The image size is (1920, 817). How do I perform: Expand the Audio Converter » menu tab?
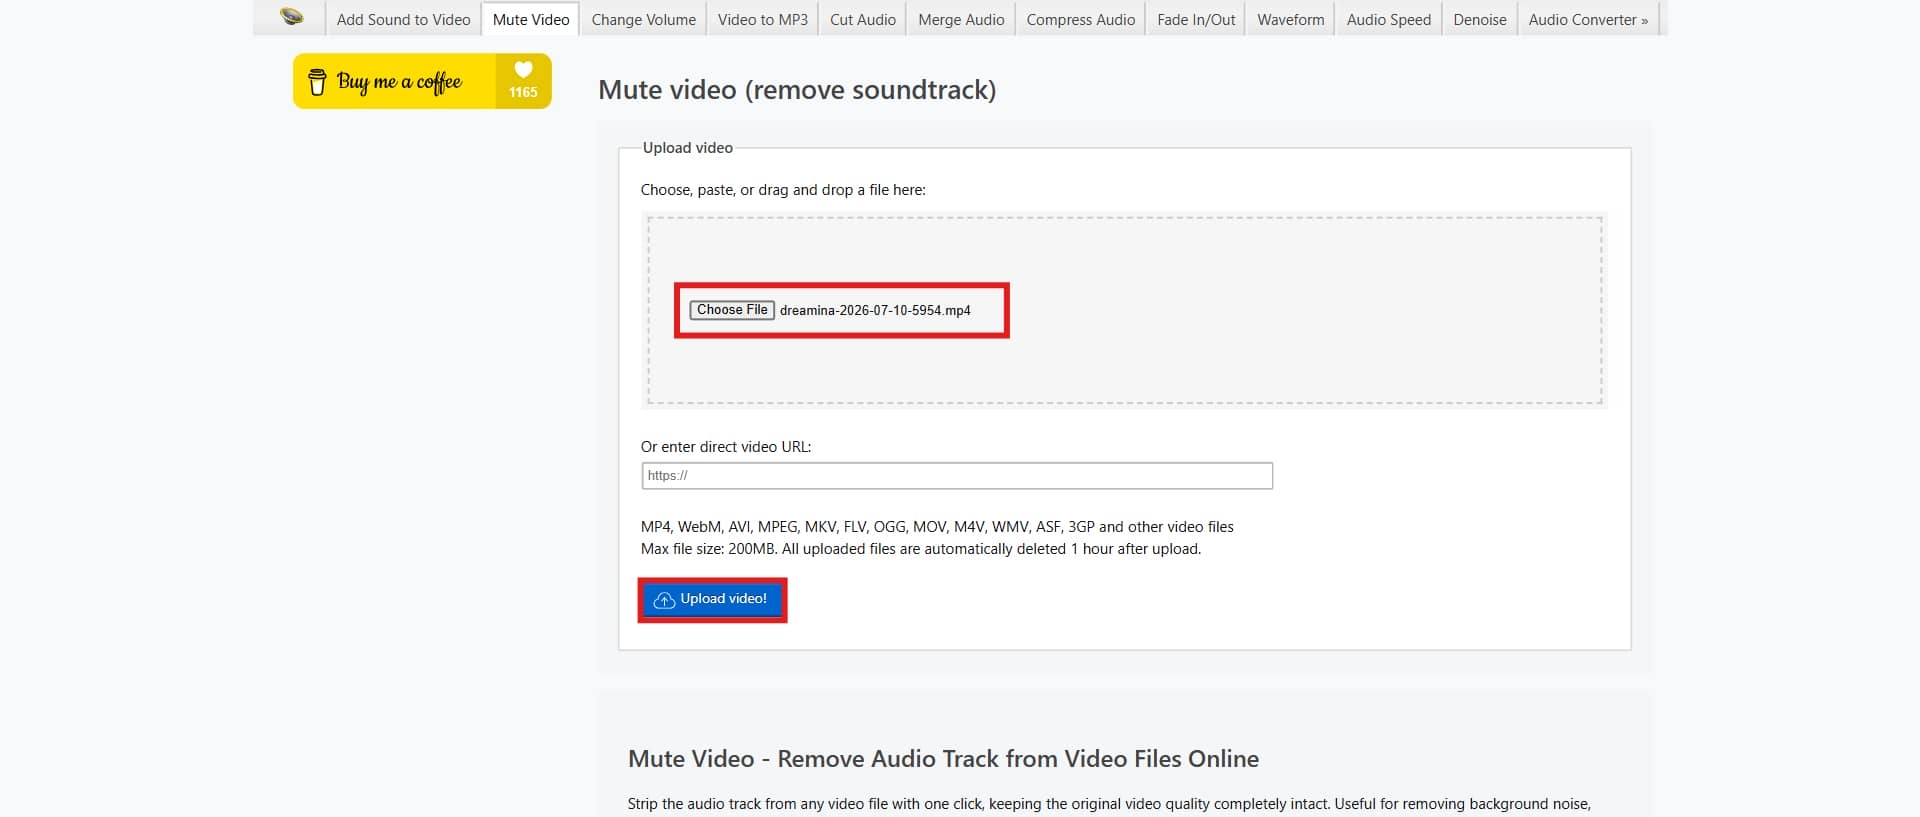point(1588,19)
